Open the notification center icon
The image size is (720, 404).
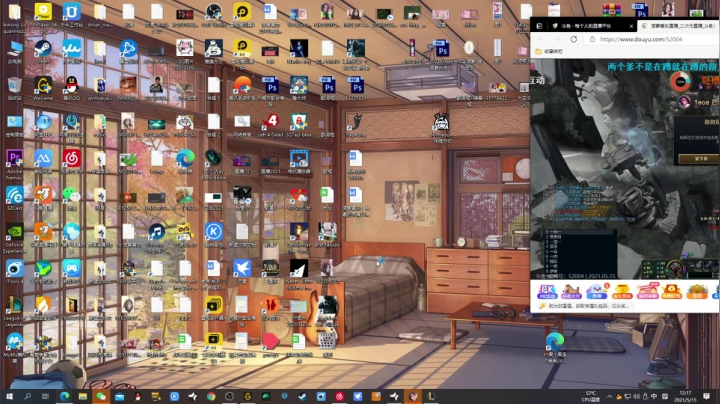tap(706, 396)
